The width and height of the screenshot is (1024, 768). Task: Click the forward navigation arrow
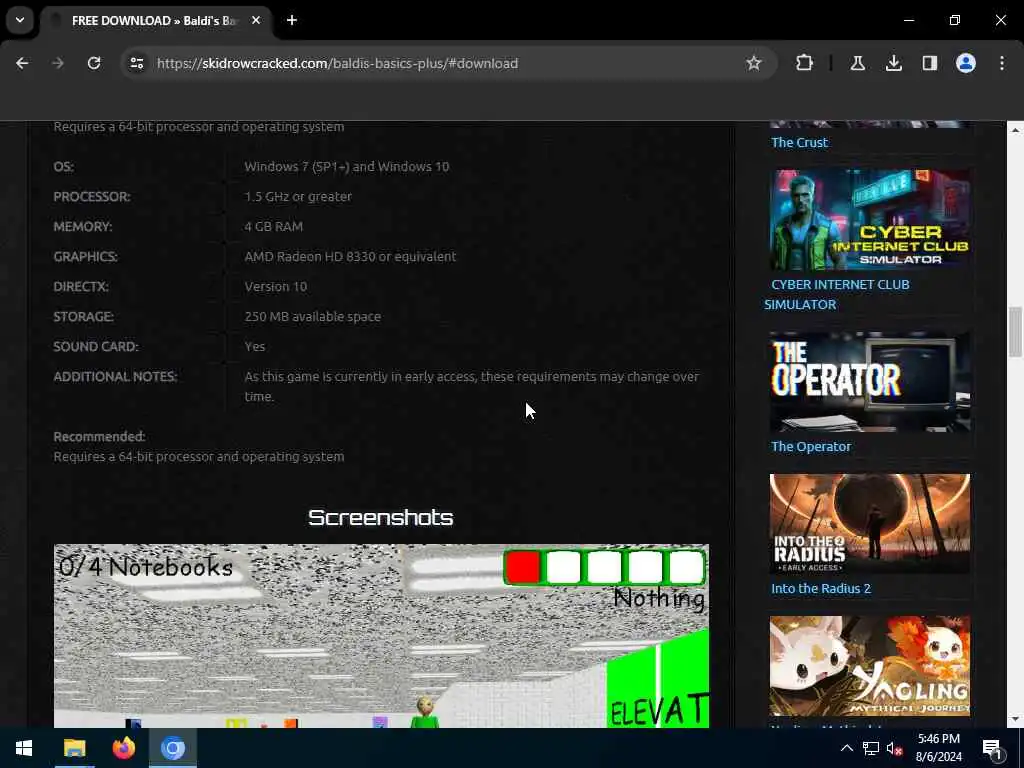tap(58, 63)
